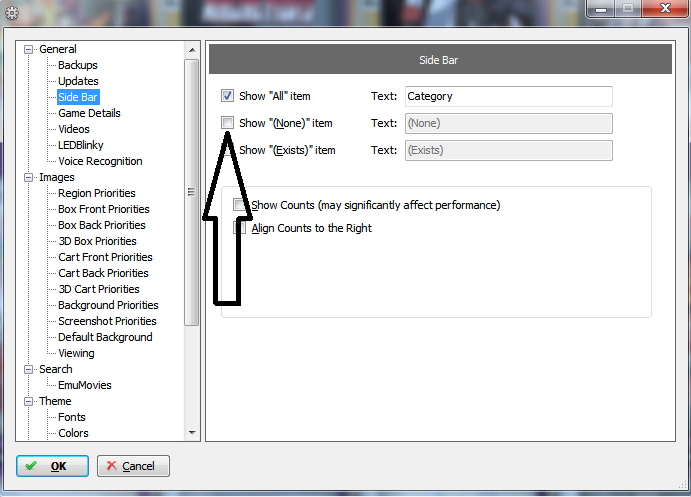Click the "Align Counts to the Right" label
691x497 pixels.
(311, 228)
